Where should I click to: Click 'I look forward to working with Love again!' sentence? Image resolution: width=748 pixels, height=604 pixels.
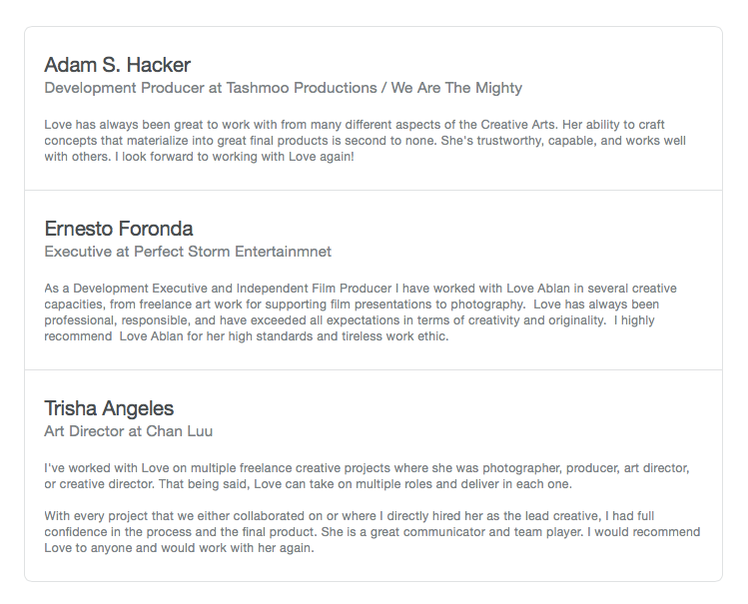[x=235, y=157]
